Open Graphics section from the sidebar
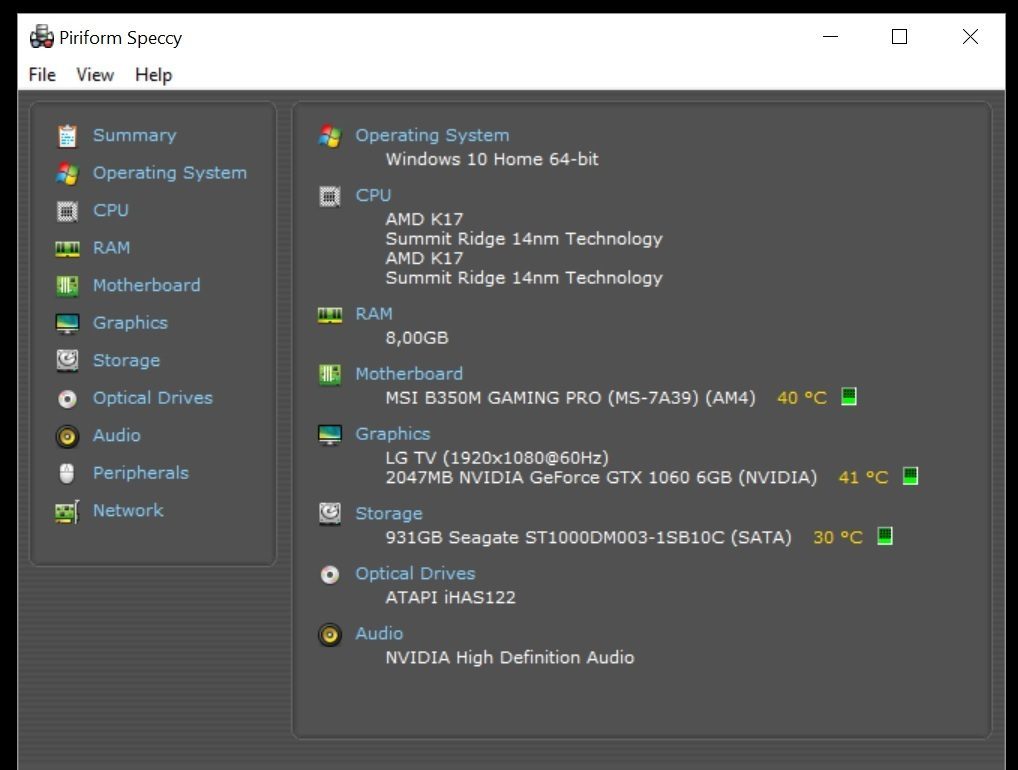This screenshot has width=1018, height=770. (130, 323)
